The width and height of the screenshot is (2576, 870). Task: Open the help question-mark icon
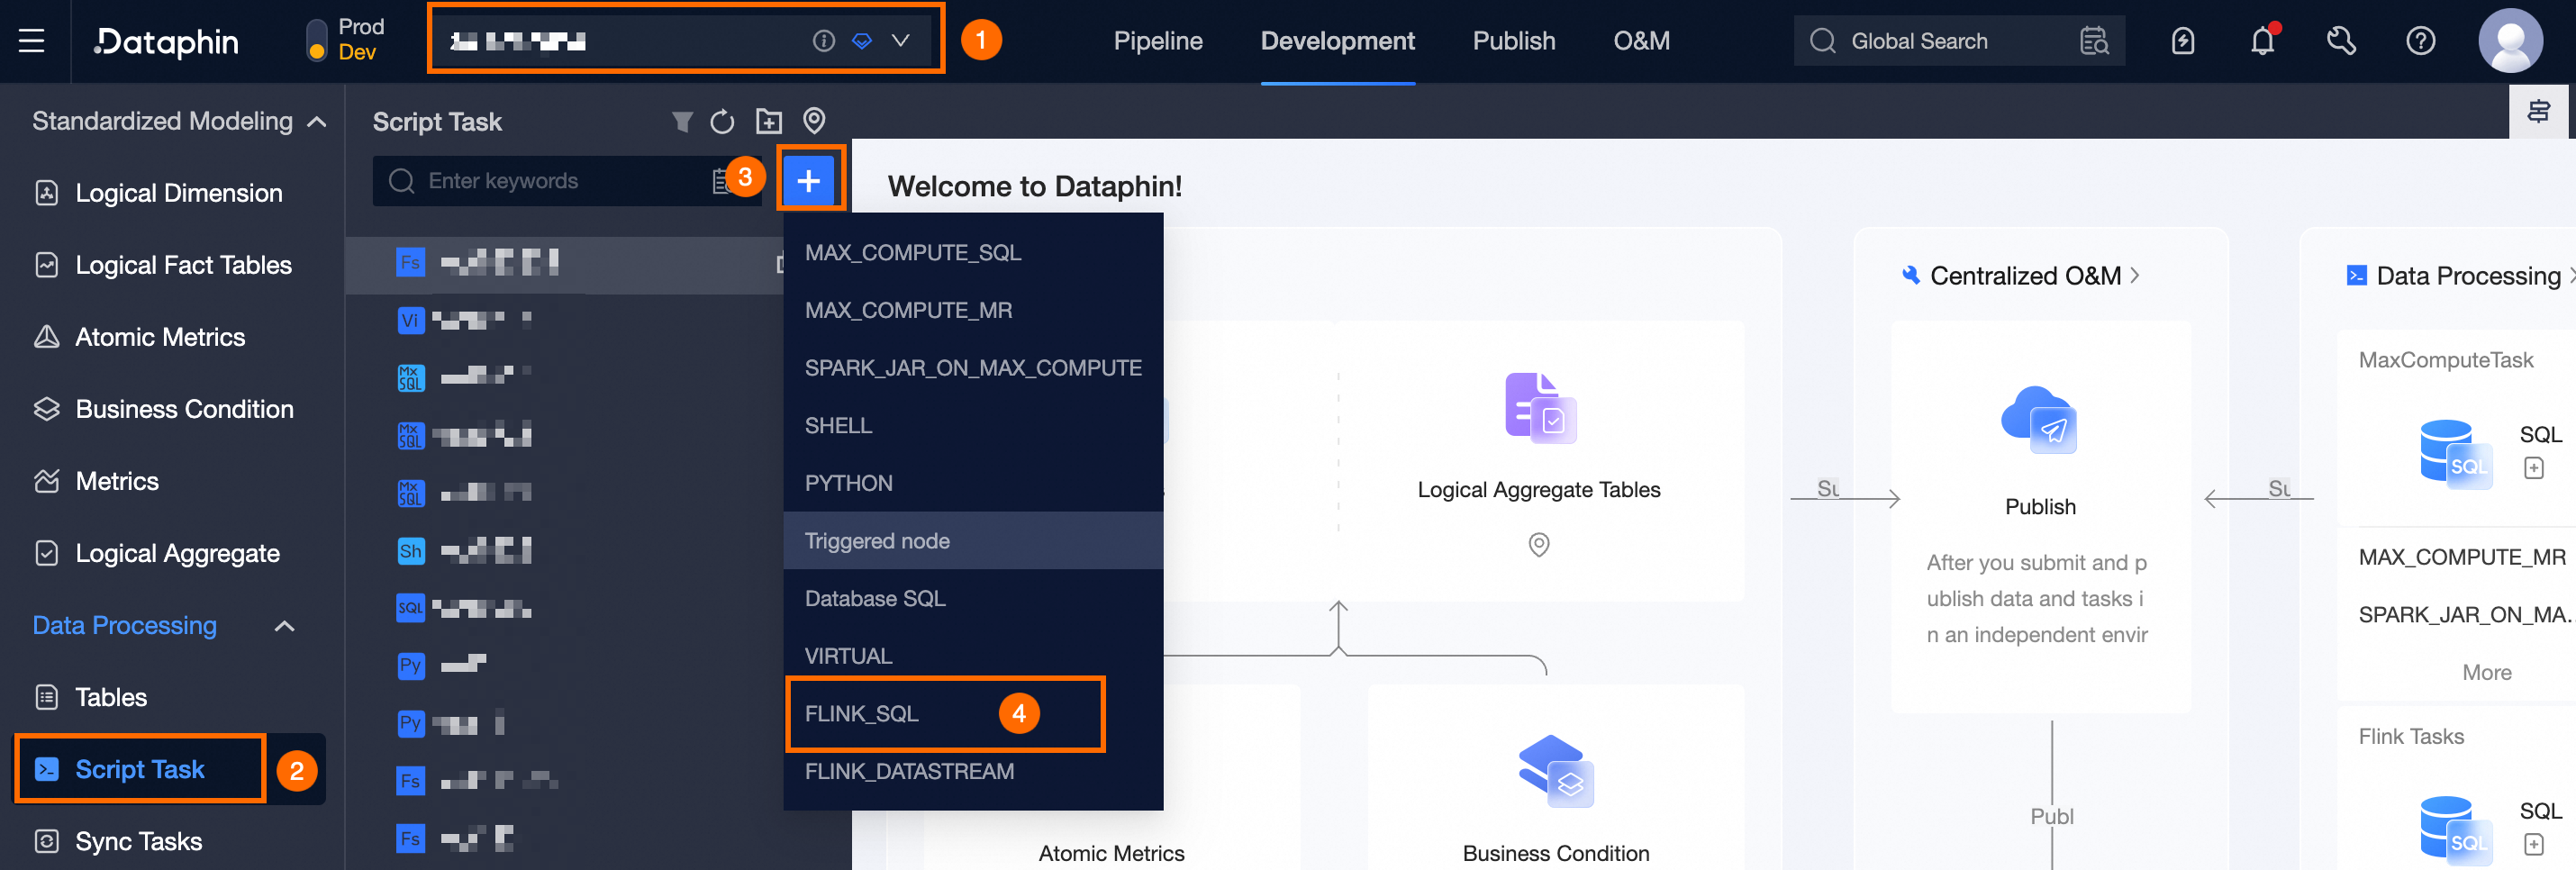2420,41
